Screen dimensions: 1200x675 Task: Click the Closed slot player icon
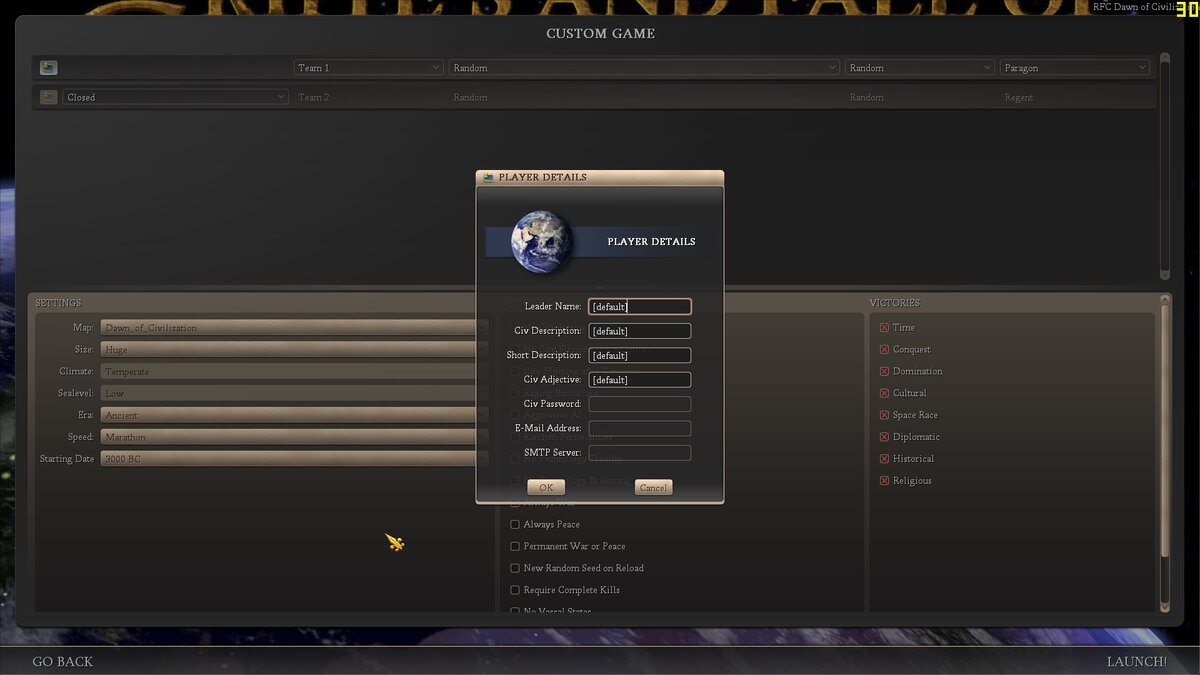click(48, 97)
